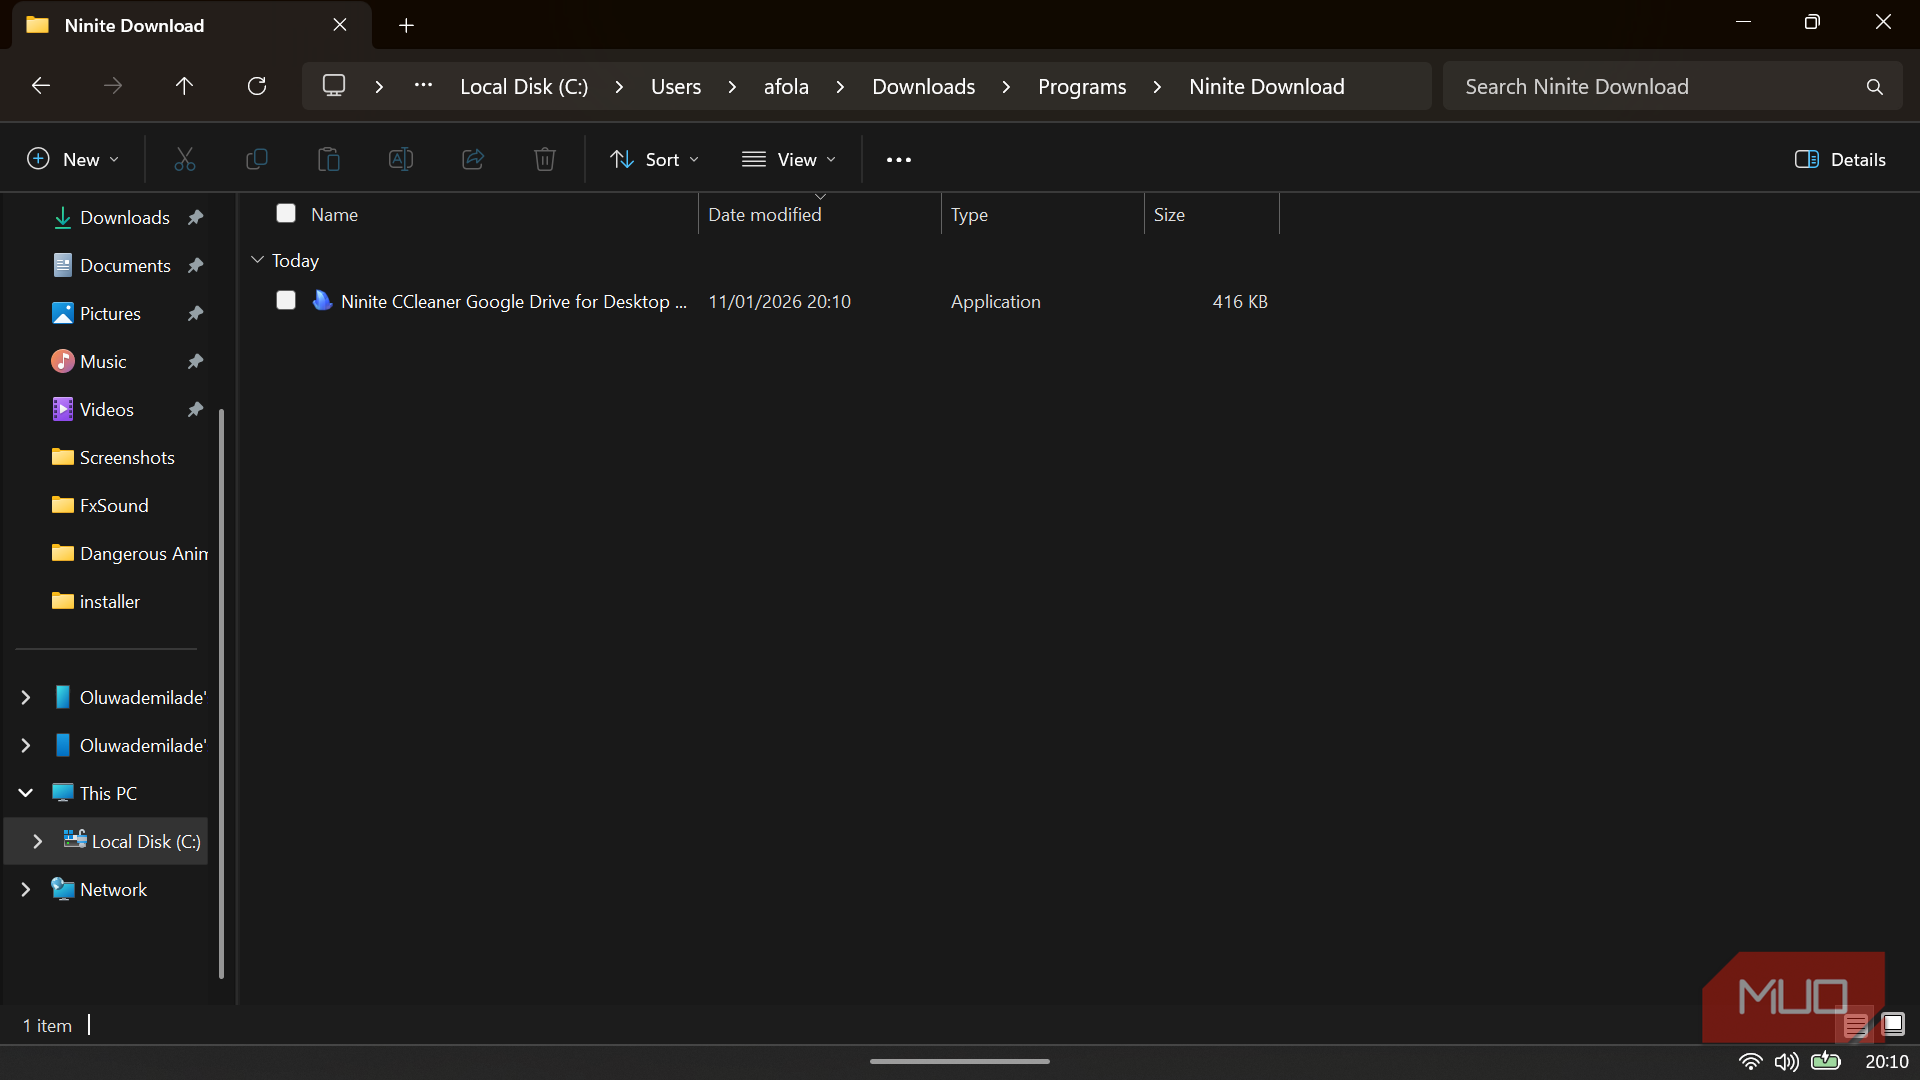Open the View options dropdown
The width and height of the screenshot is (1920, 1080).
pos(789,160)
